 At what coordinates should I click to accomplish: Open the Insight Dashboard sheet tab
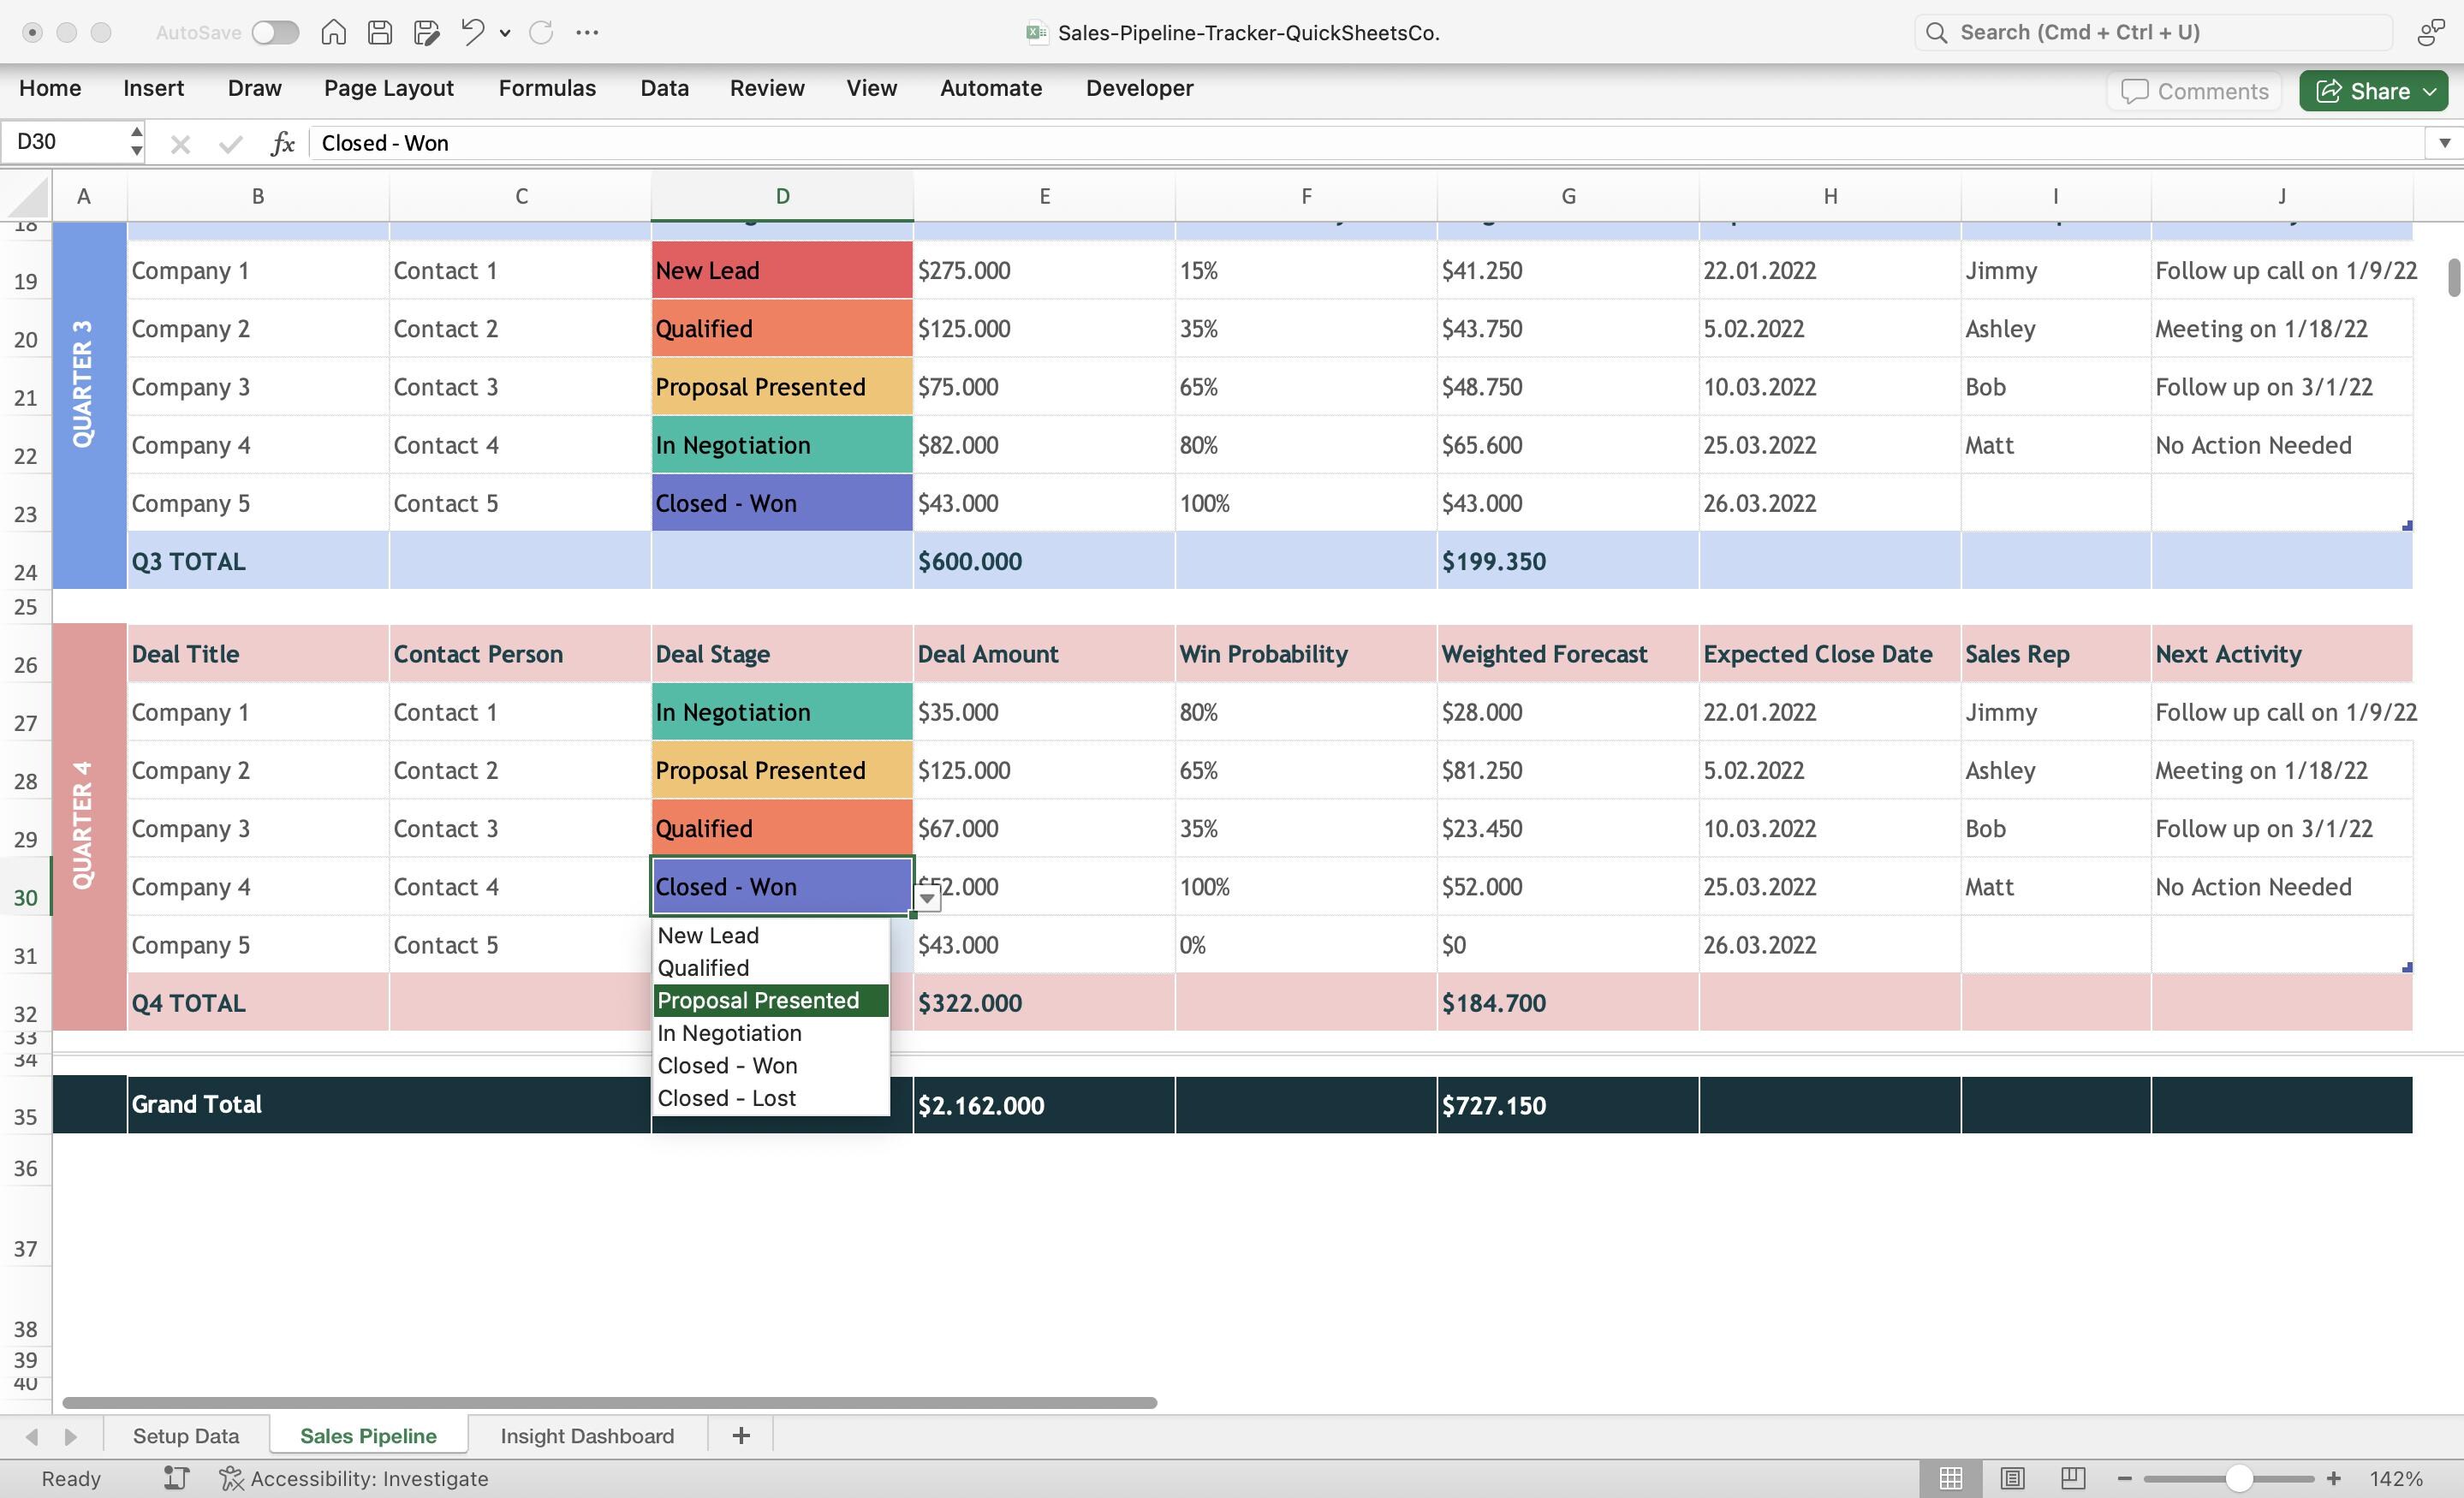tap(587, 1435)
